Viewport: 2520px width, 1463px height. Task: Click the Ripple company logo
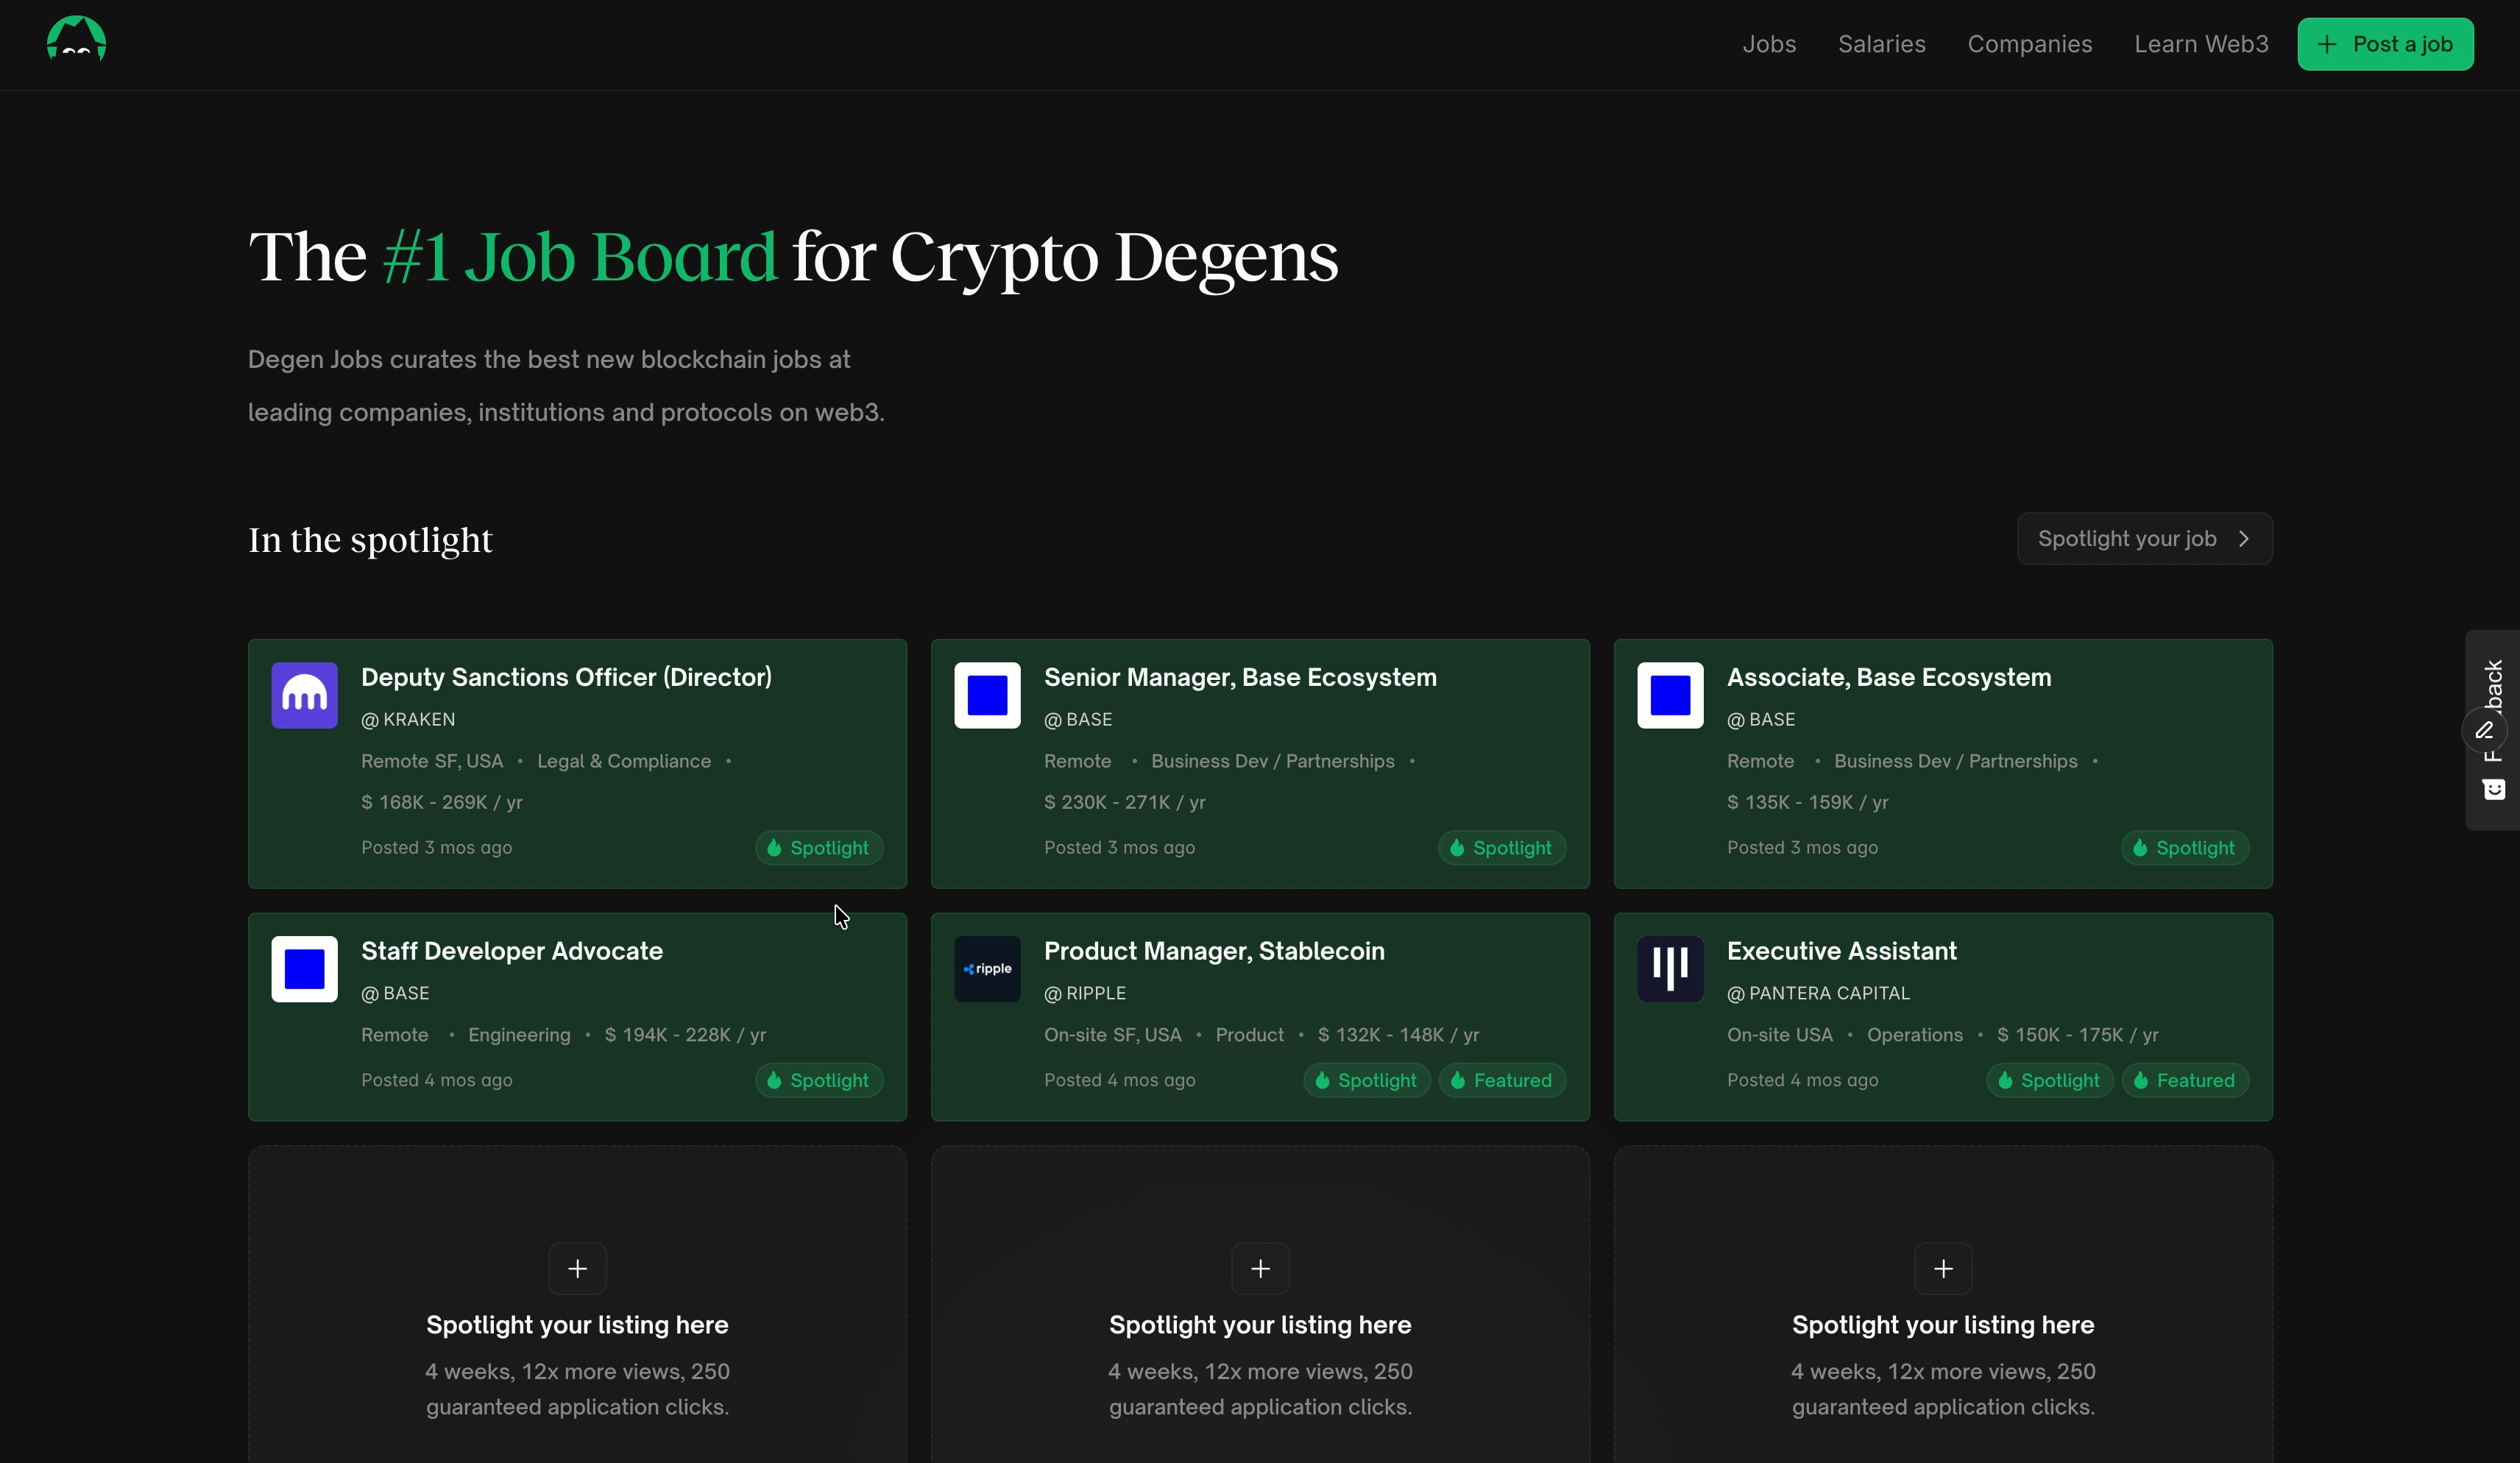tap(987, 968)
